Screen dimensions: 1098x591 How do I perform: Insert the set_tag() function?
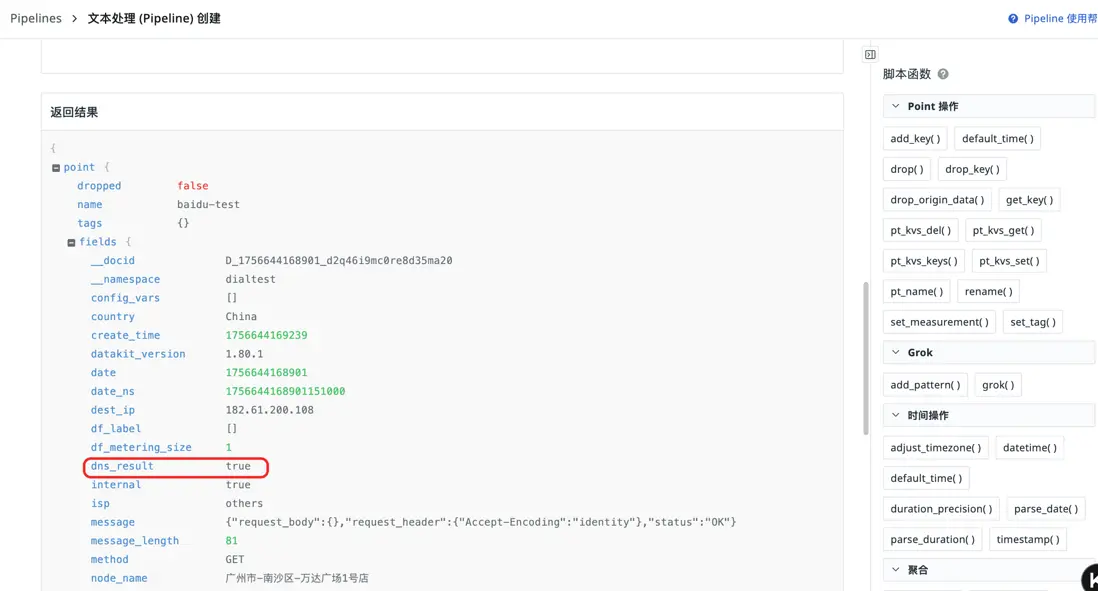pyautogui.click(x=1033, y=322)
